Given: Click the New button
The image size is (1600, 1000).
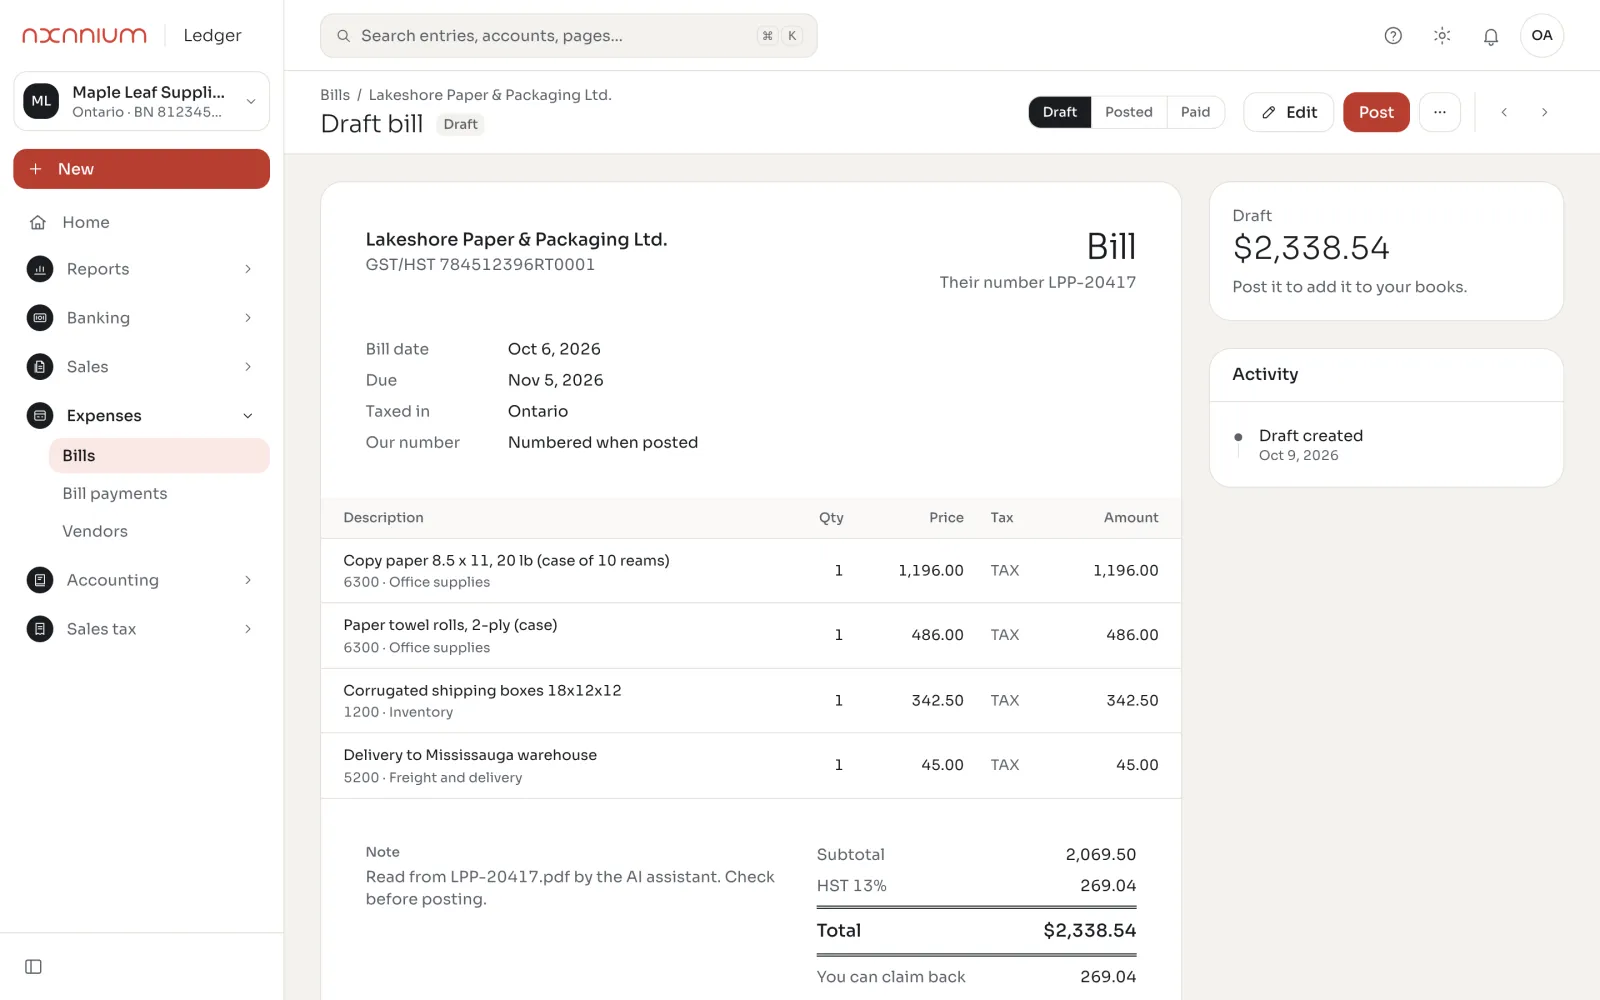Looking at the screenshot, I should [141, 169].
